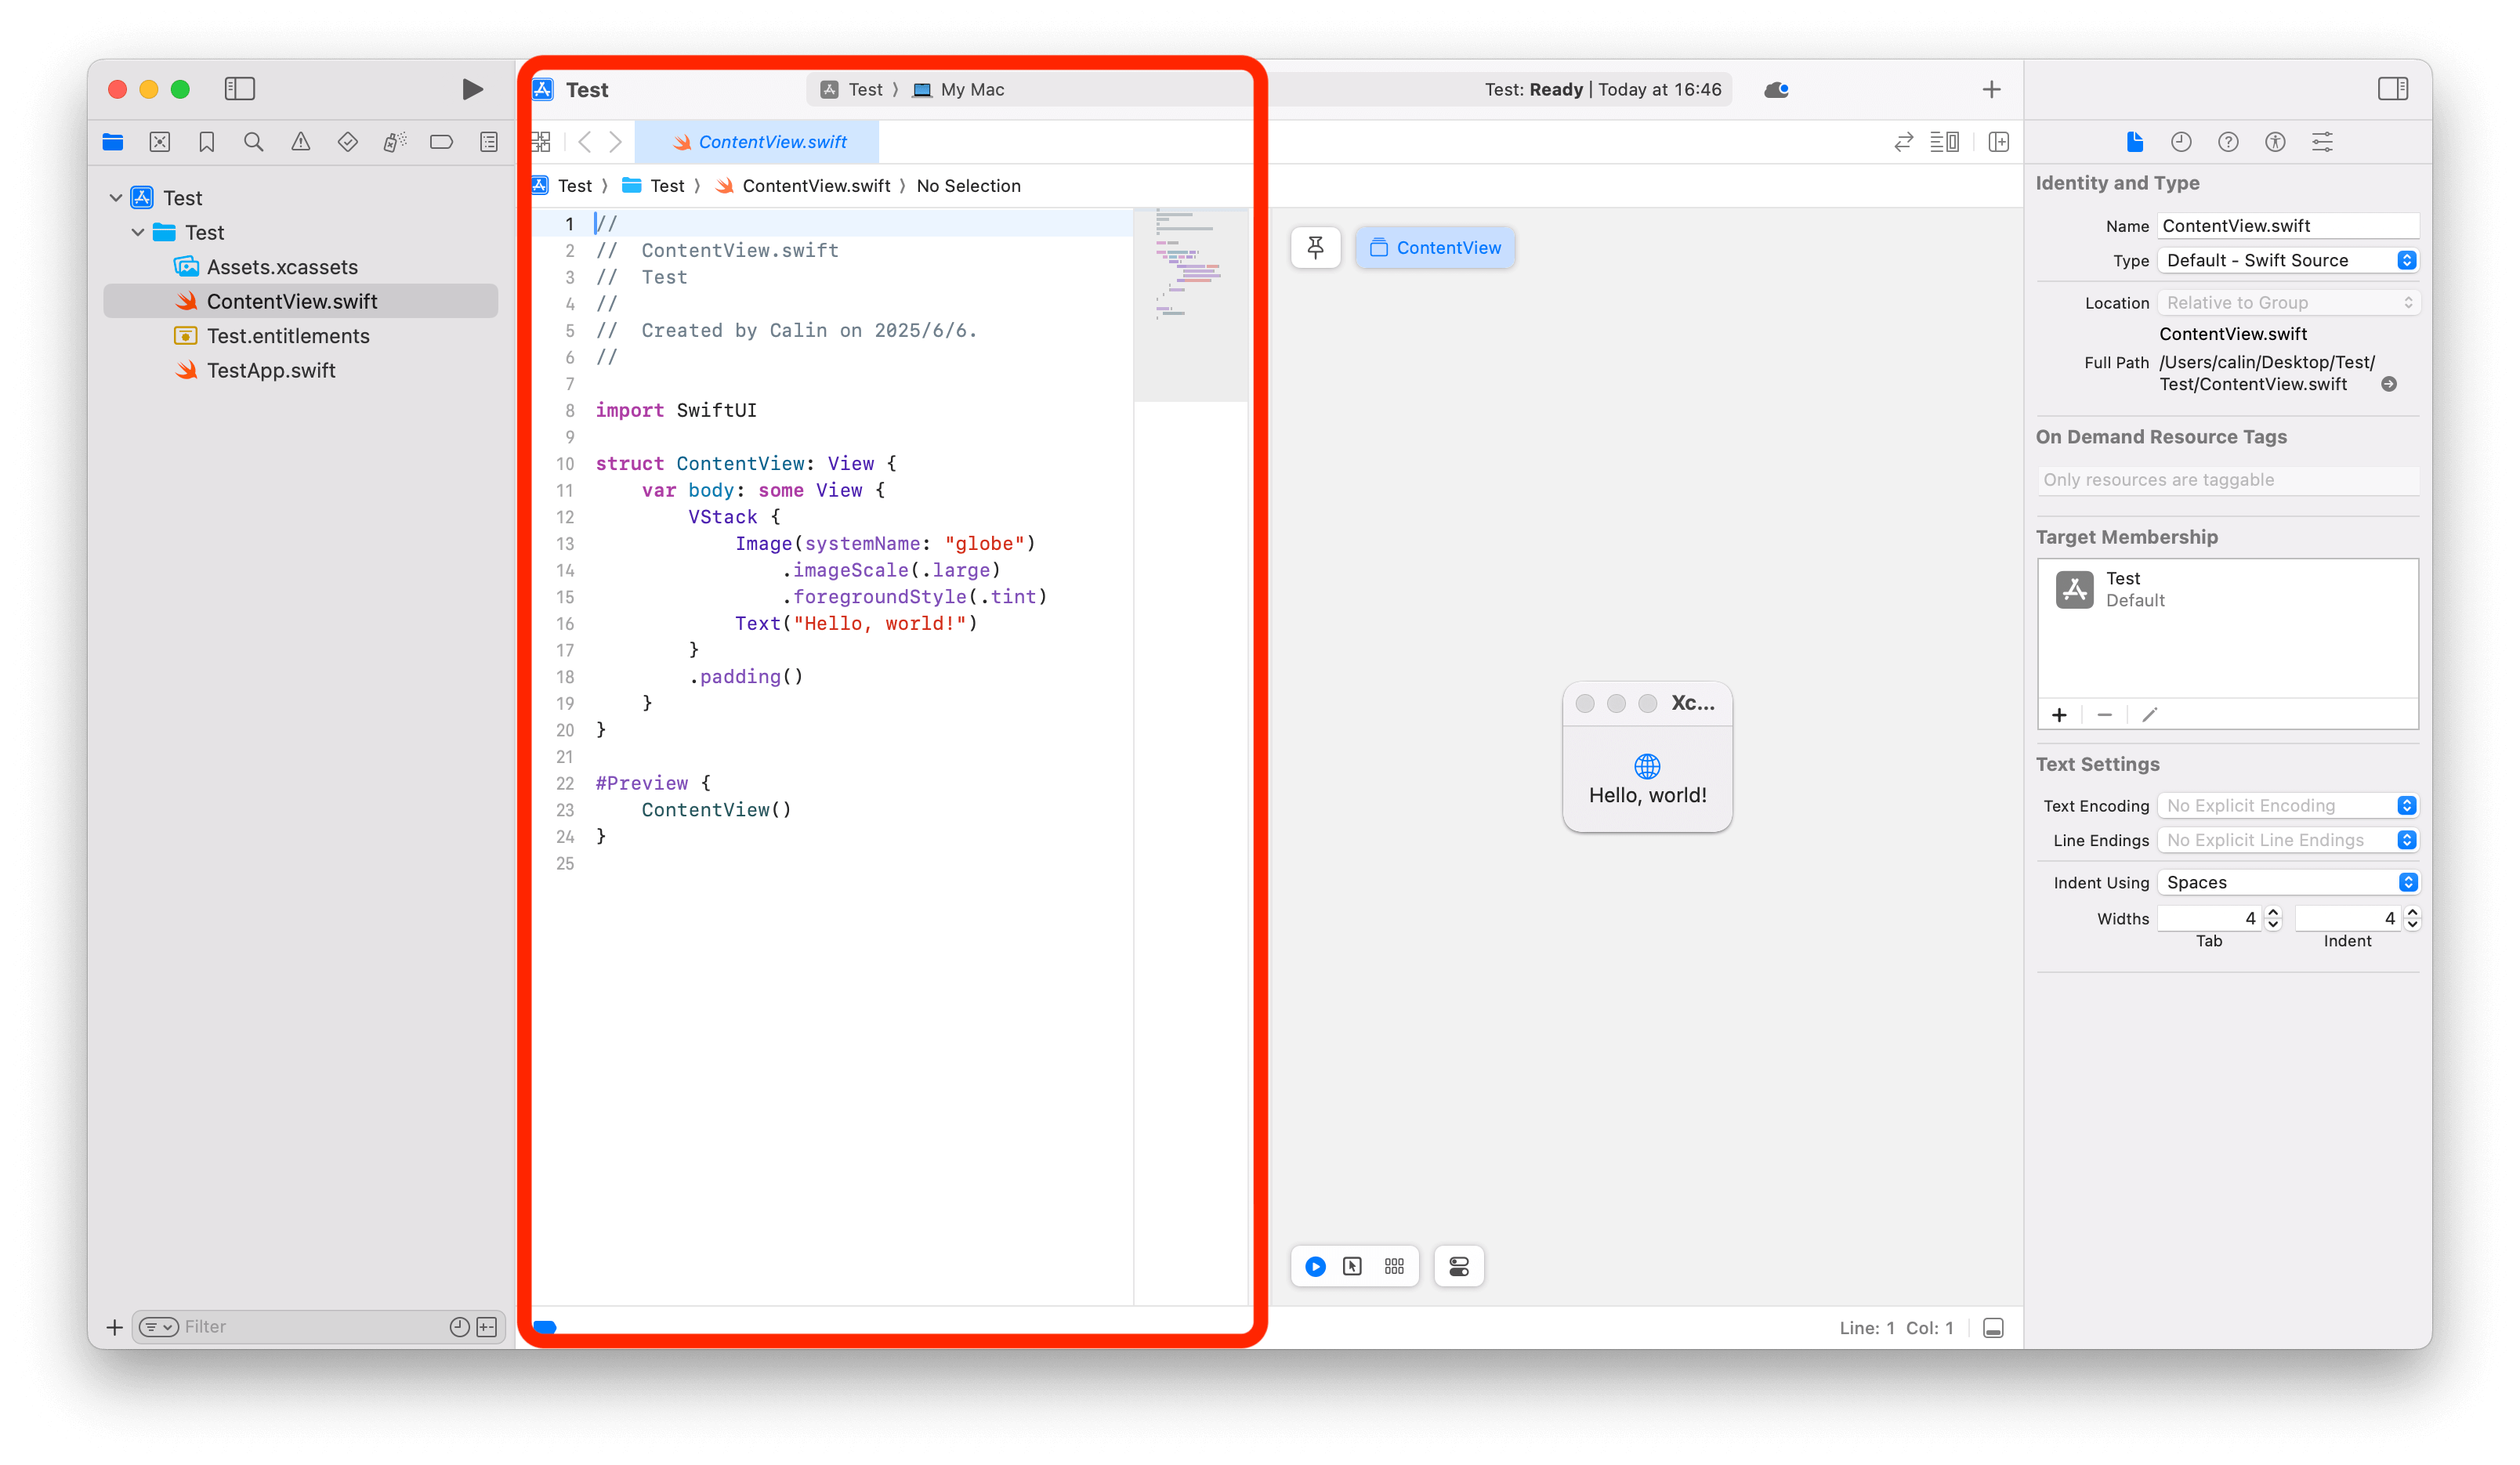Show the History inspector tab
This screenshot has width=2520, height=1465.
coord(2182,142)
